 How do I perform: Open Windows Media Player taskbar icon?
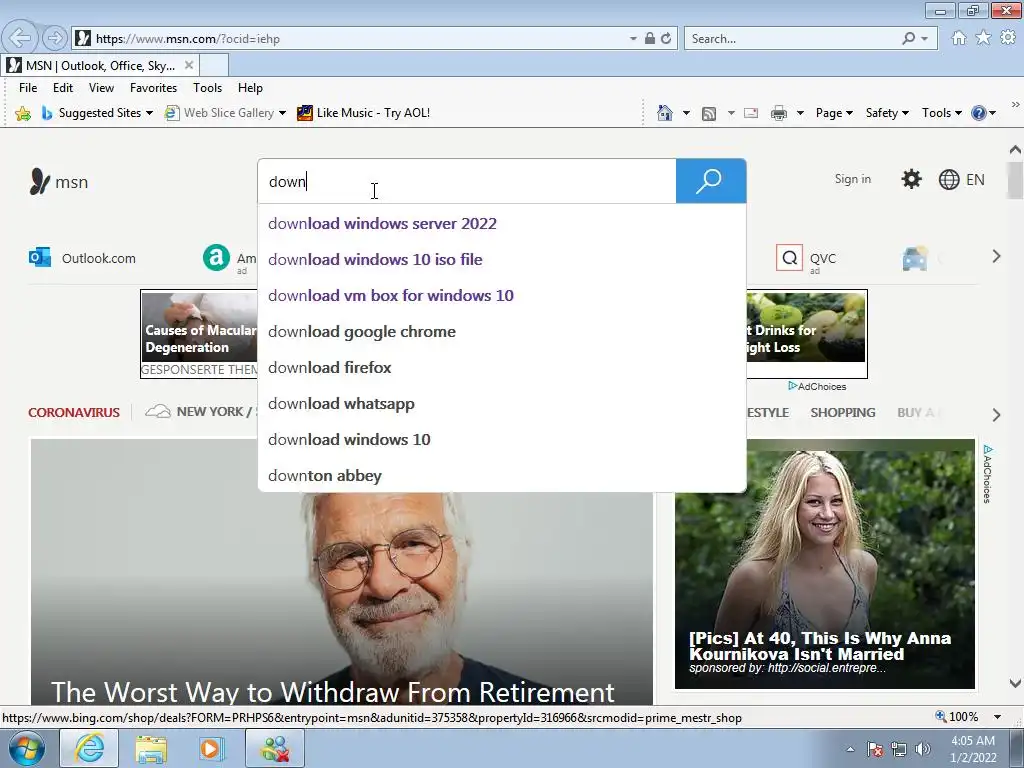tap(211, 748)
